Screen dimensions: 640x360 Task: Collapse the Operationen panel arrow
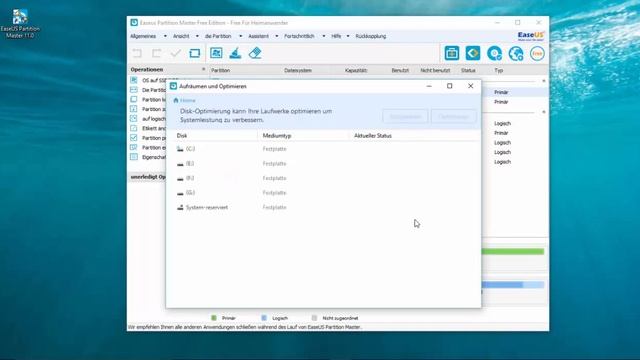(x=203, y=69)
